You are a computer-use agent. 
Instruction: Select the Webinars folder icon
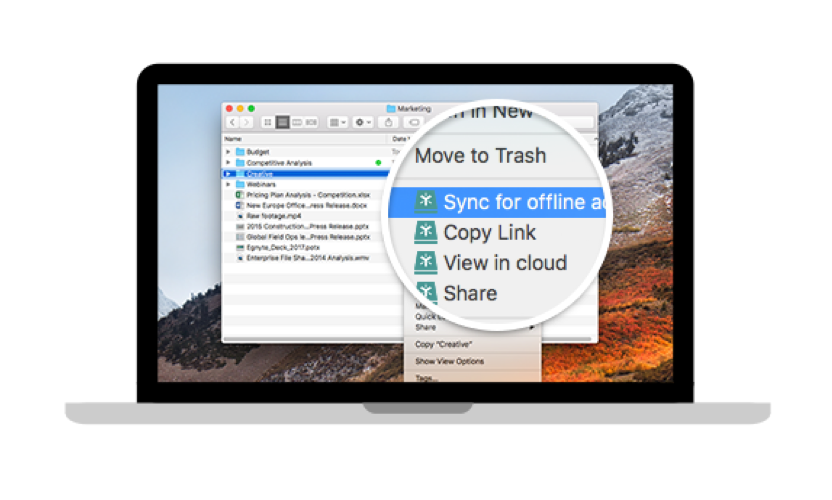tap(240, 185)
